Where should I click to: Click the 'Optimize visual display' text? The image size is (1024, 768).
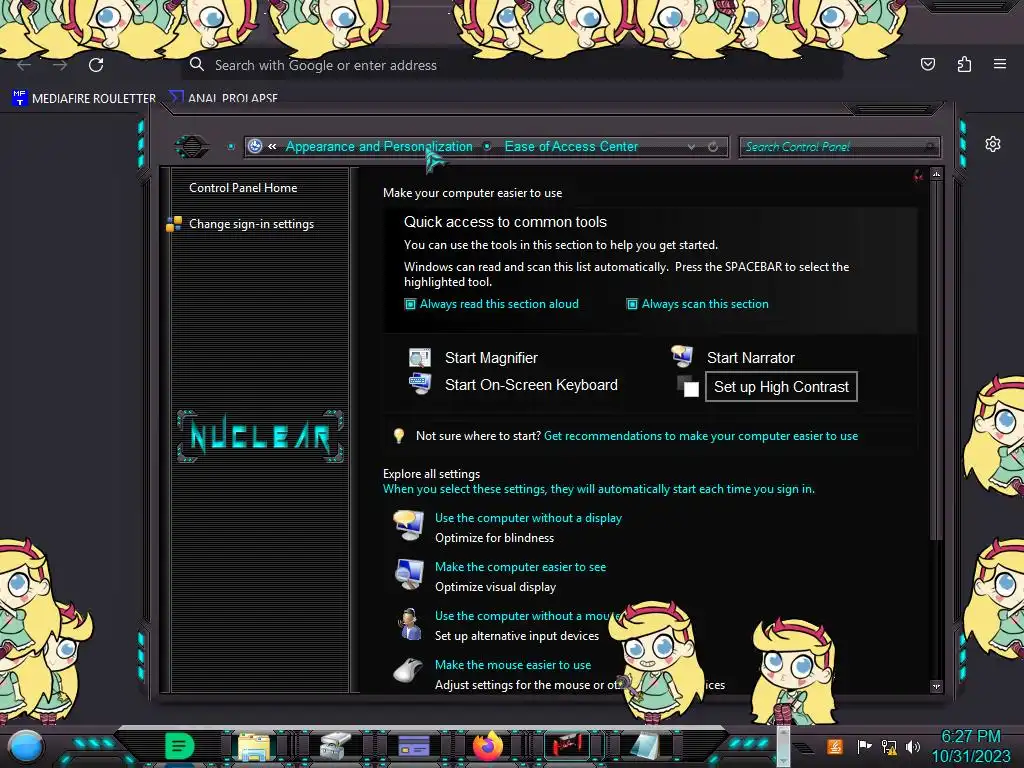coord(496,587)
